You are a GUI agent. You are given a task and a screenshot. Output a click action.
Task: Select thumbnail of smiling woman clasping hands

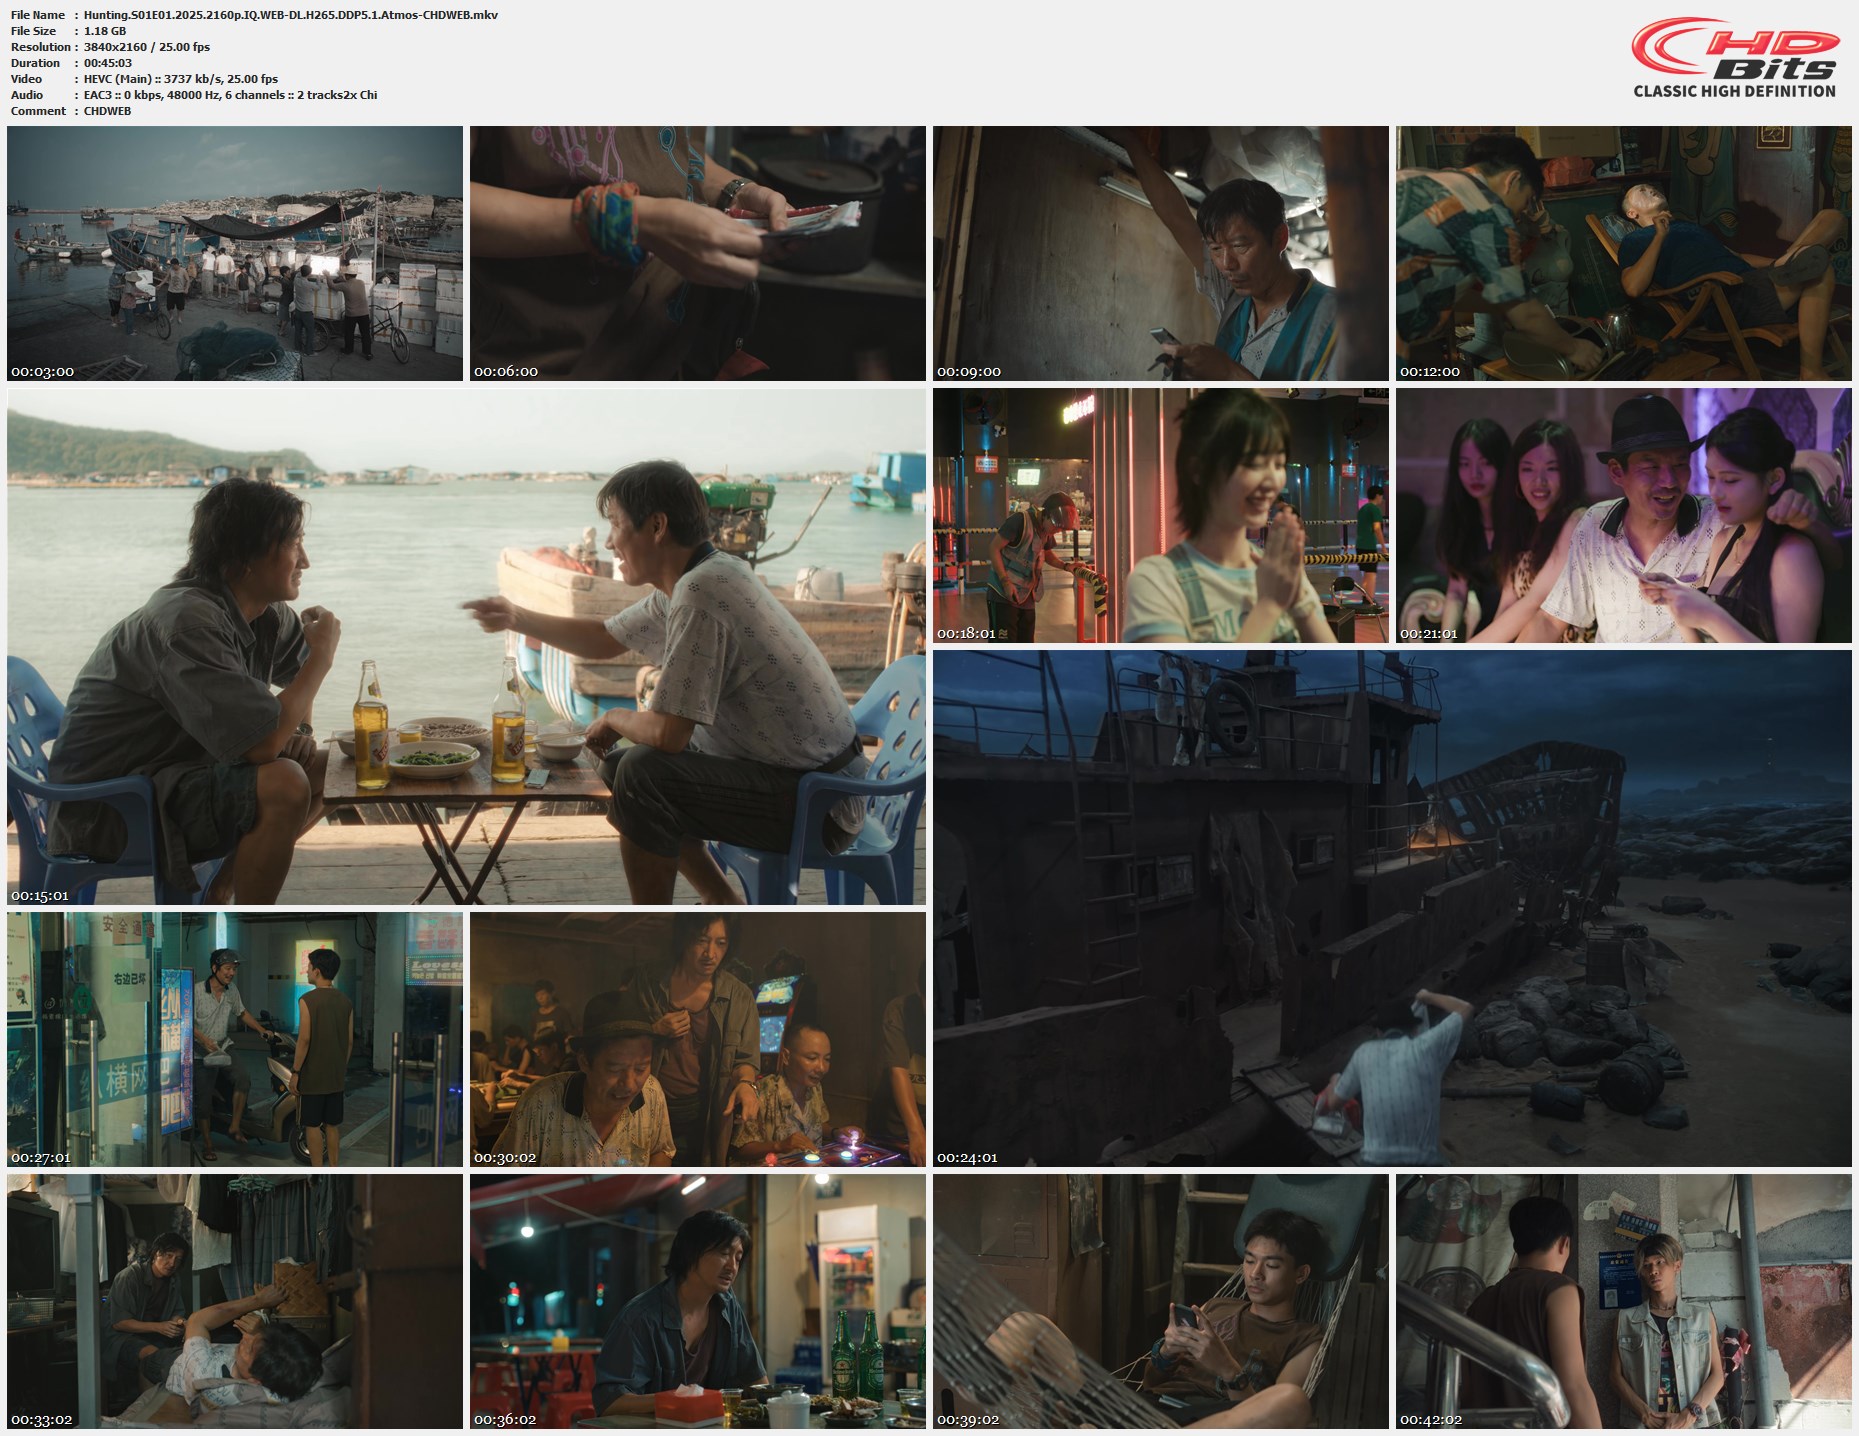(x=1160, y=515)
